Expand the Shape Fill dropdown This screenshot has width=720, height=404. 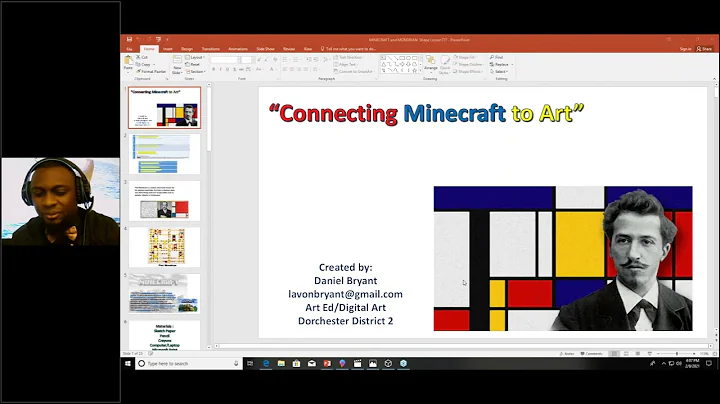[464, 57]
